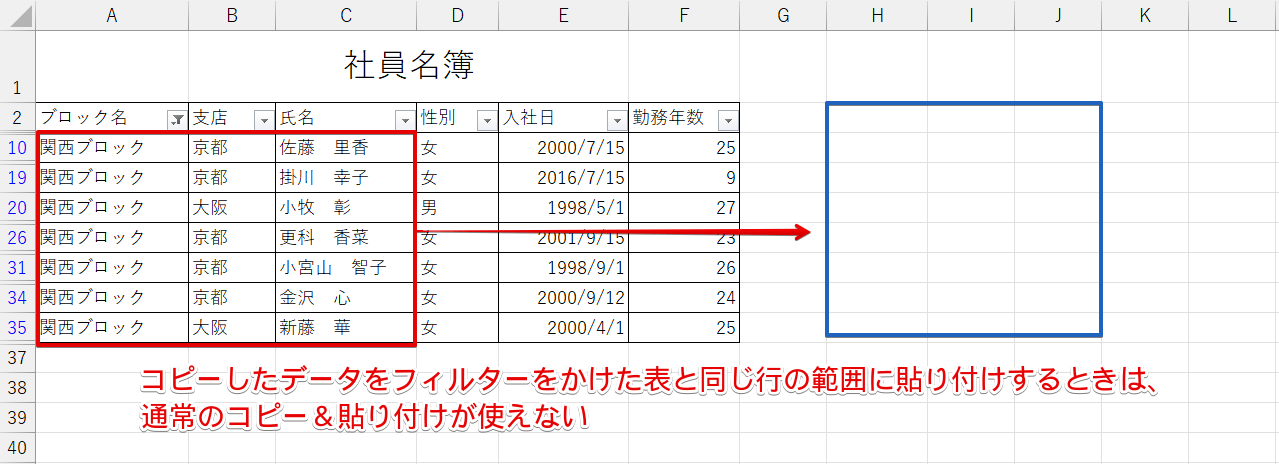Click the 男 gender cell
This screenshot has width=1279, height=464.
click(x=457, y=208)
